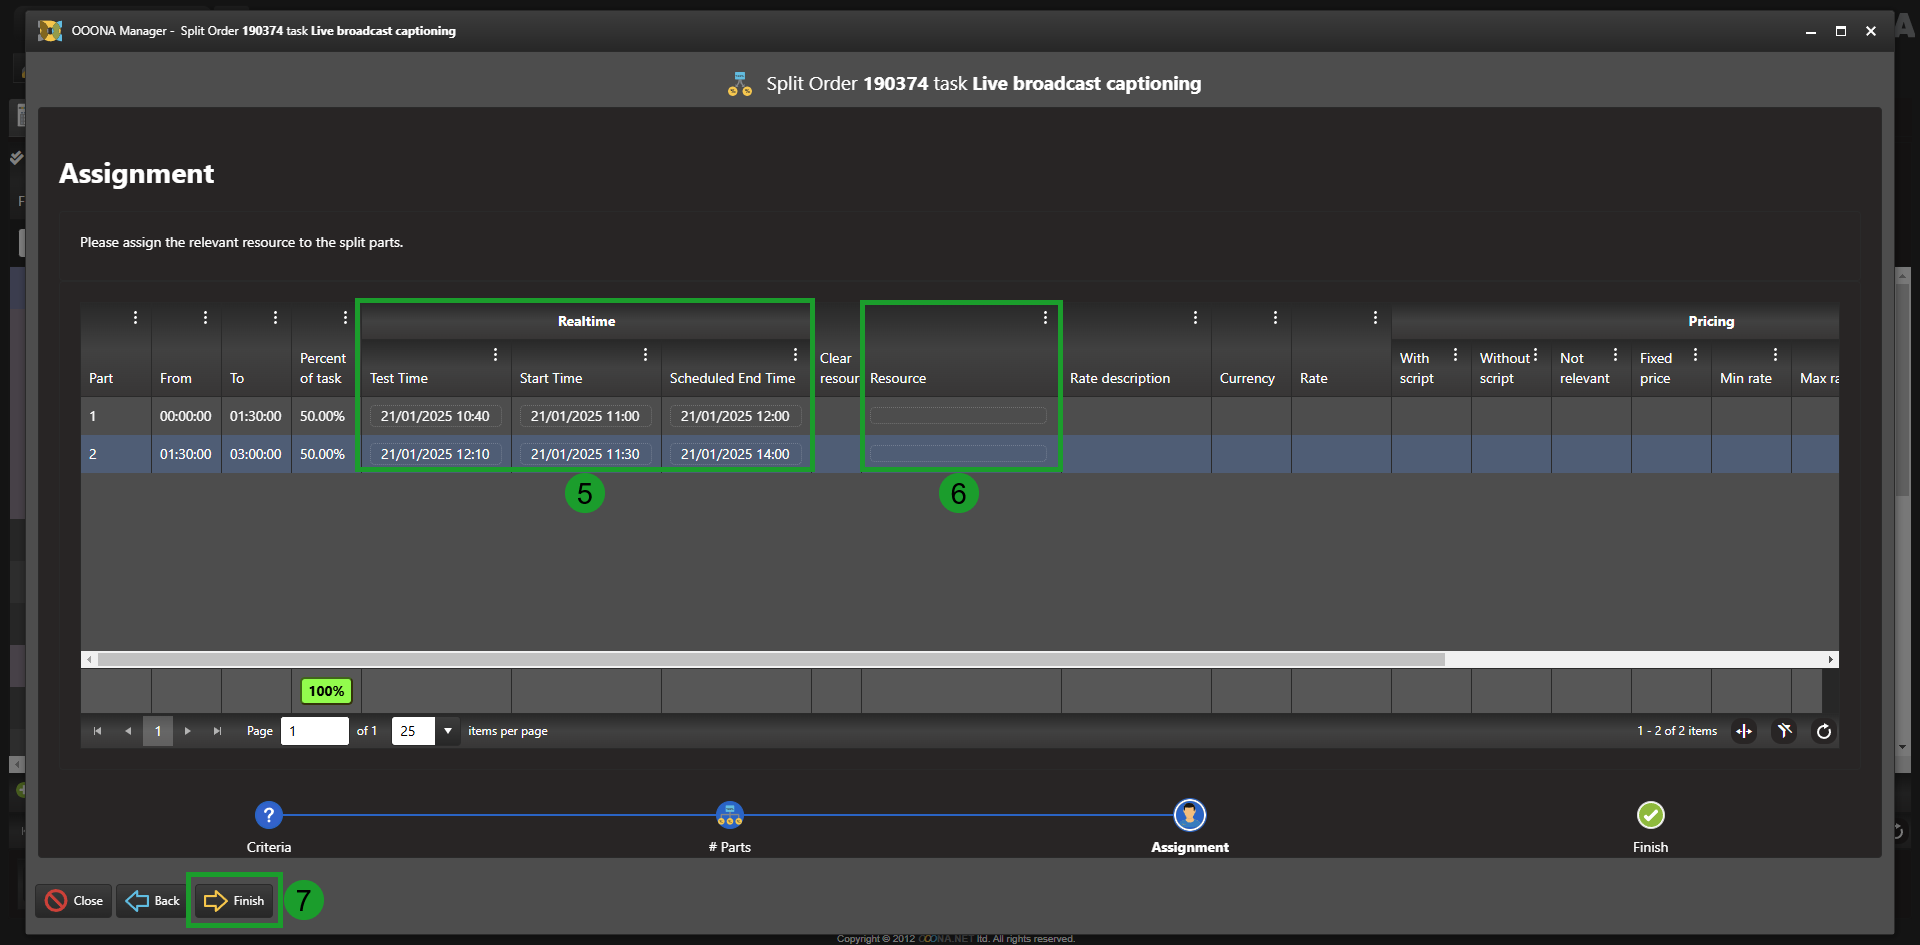Open the Test Time column options menu
Image resolution: width=1920 pixels, height=945 pixels.
[x=495, y=355]
